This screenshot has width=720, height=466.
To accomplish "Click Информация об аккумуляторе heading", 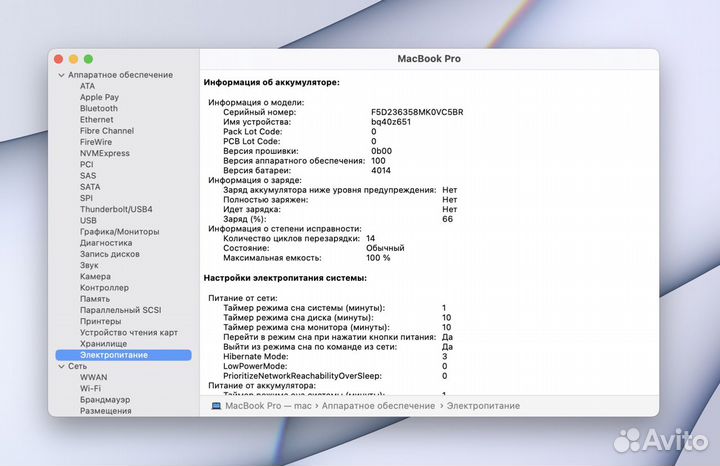I will (x=271, y=83).
